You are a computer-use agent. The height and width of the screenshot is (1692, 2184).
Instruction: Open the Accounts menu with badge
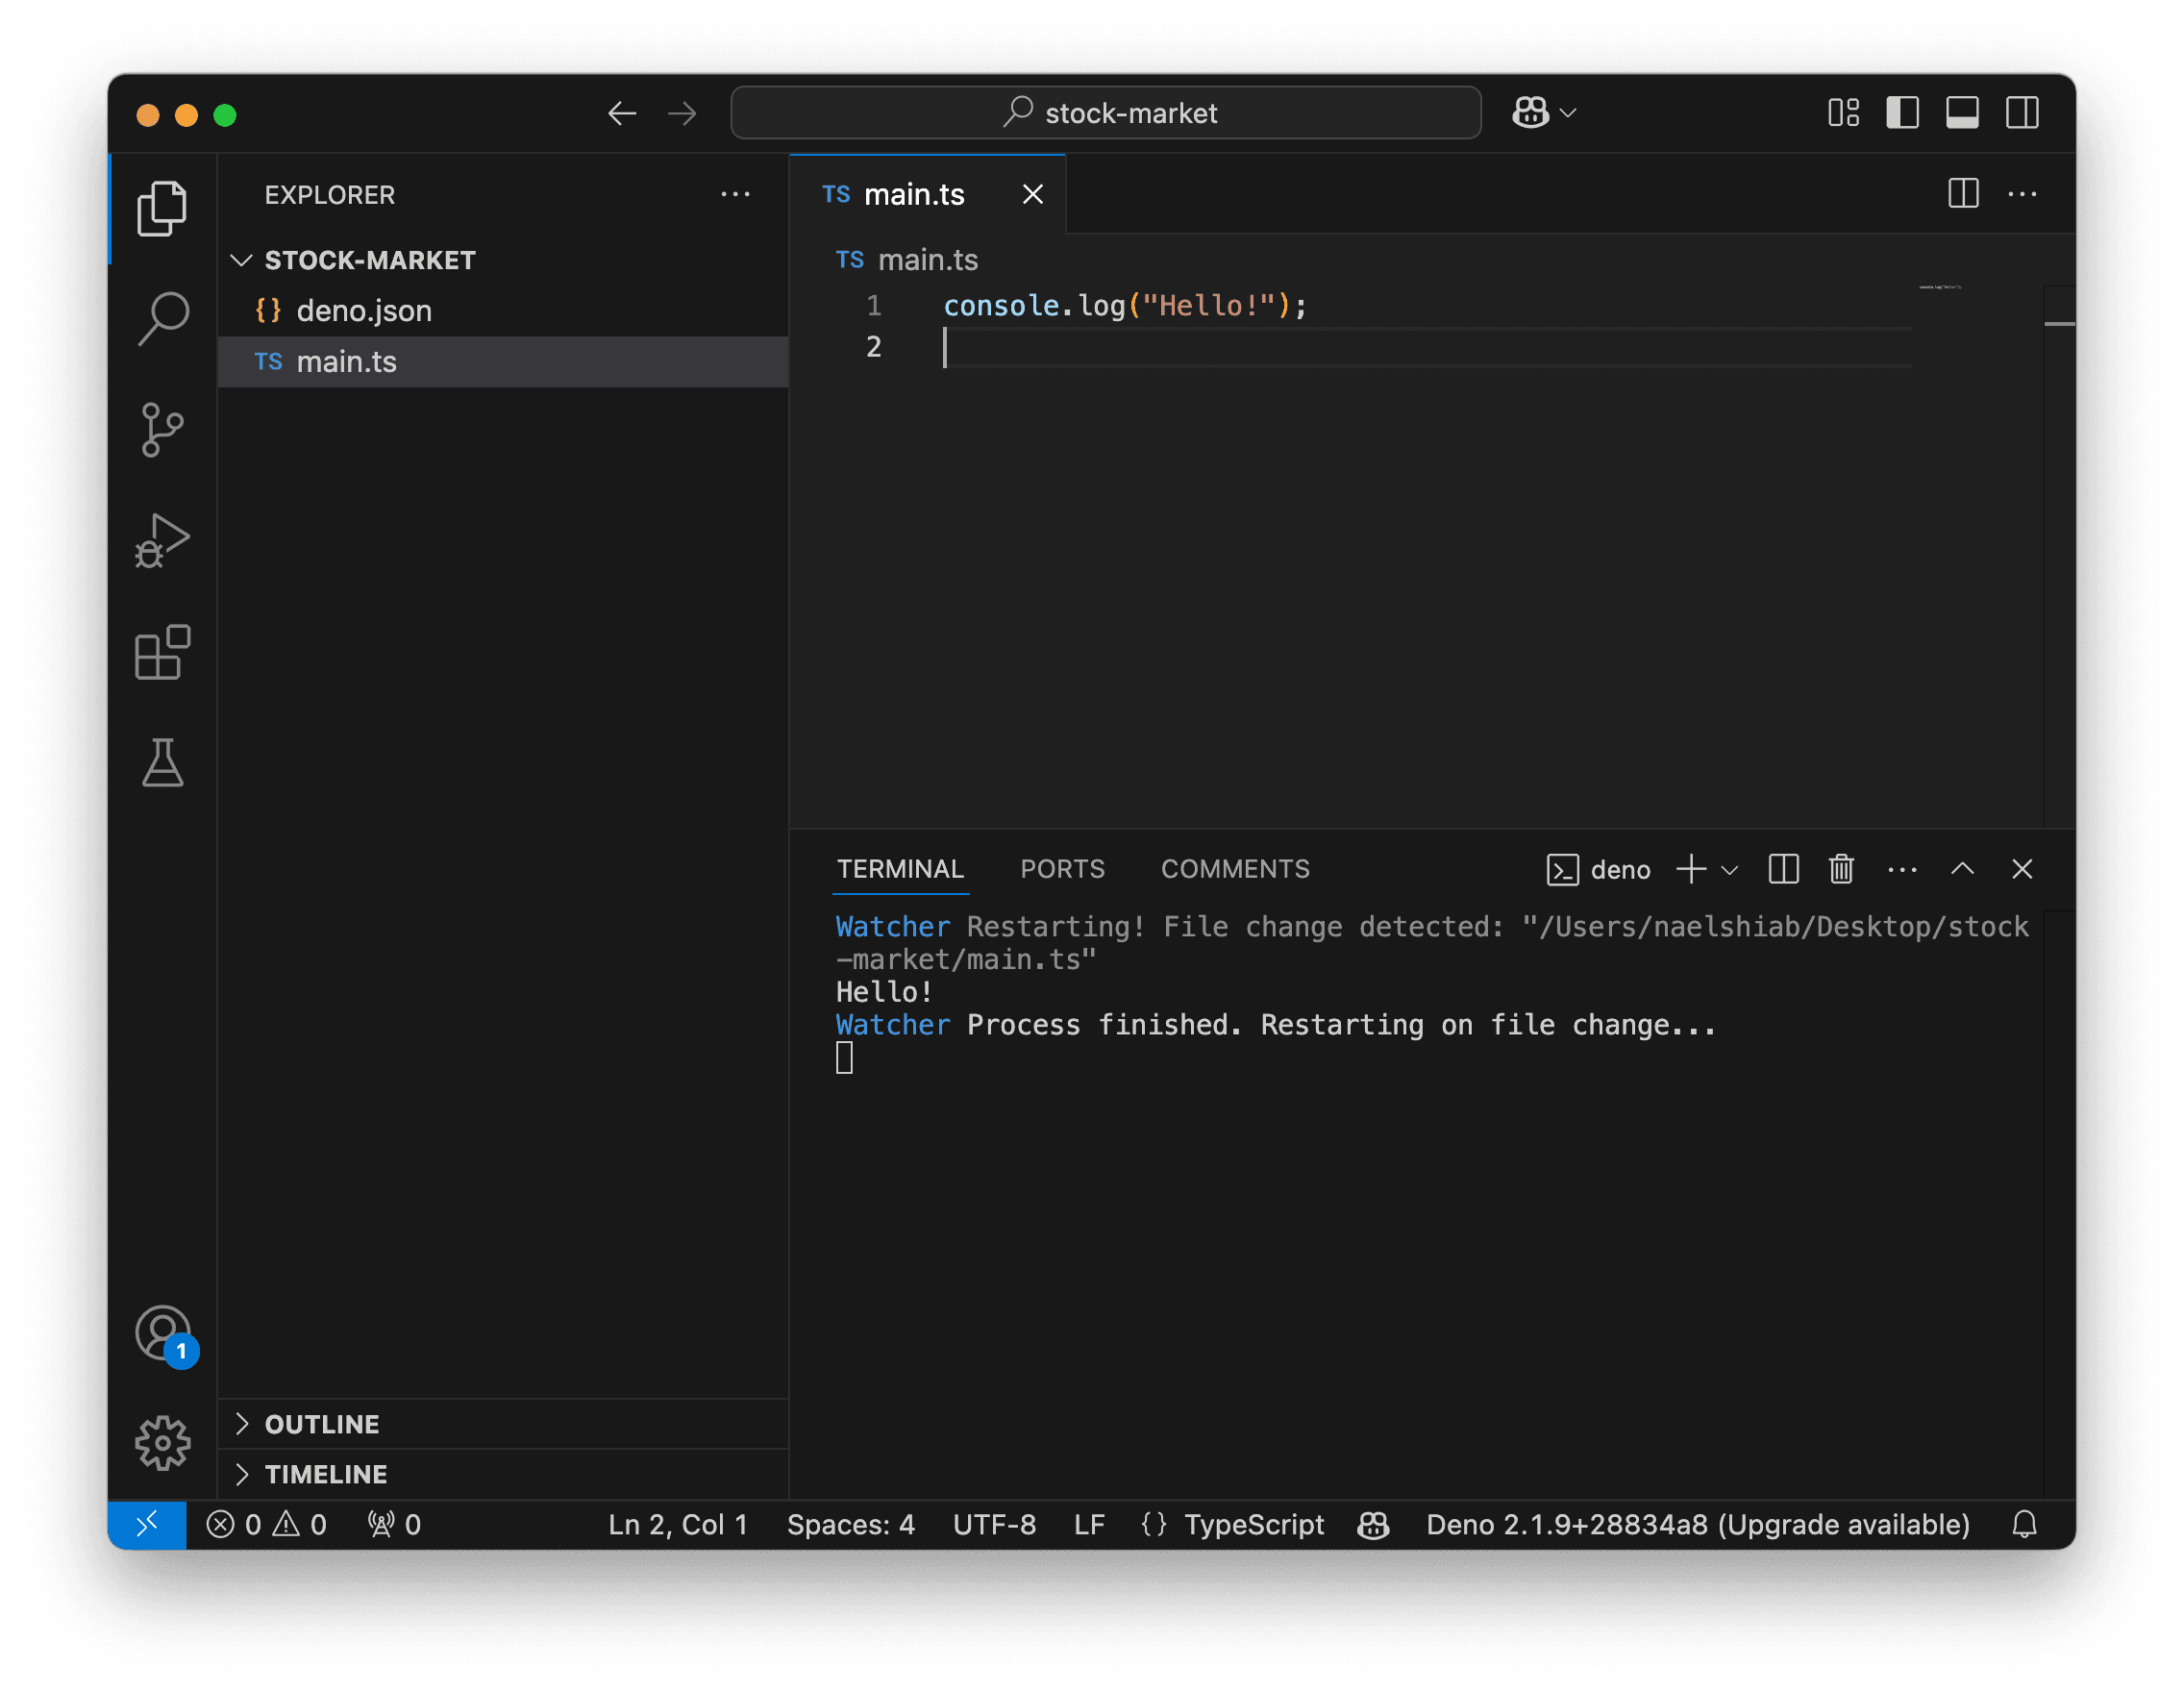point(164,1334)
